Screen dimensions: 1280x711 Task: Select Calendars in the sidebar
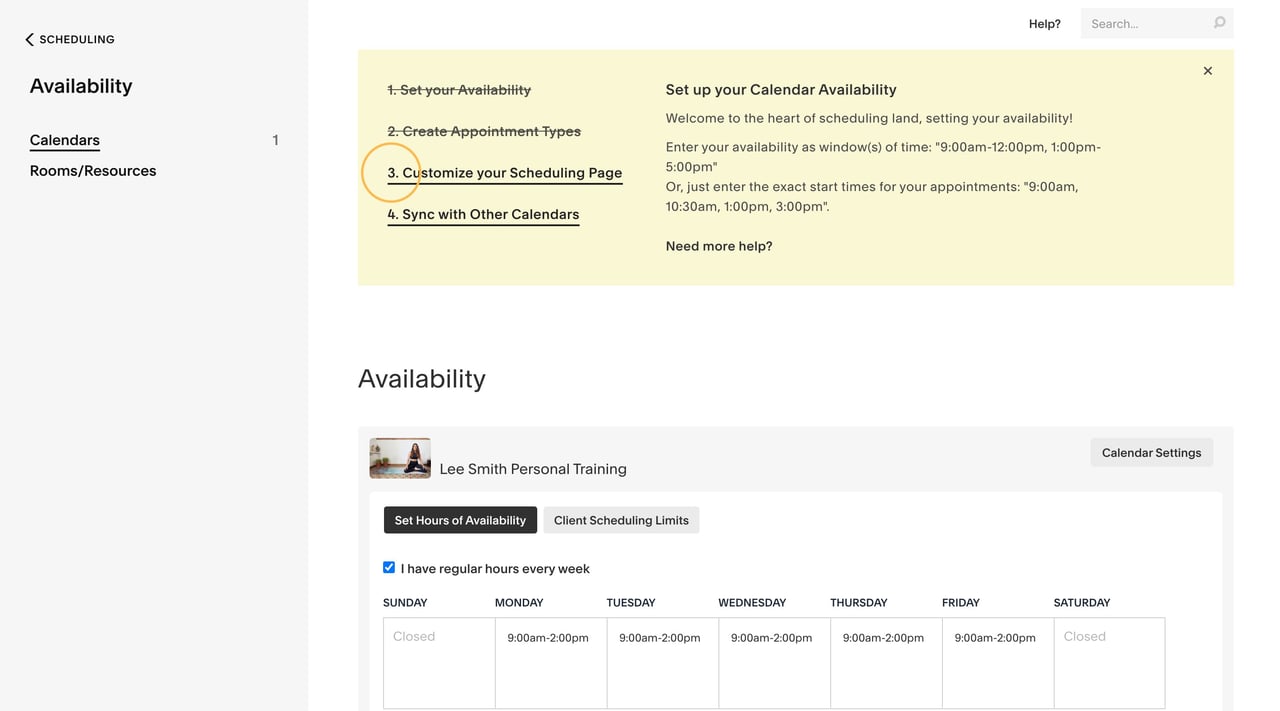[64, 140]
